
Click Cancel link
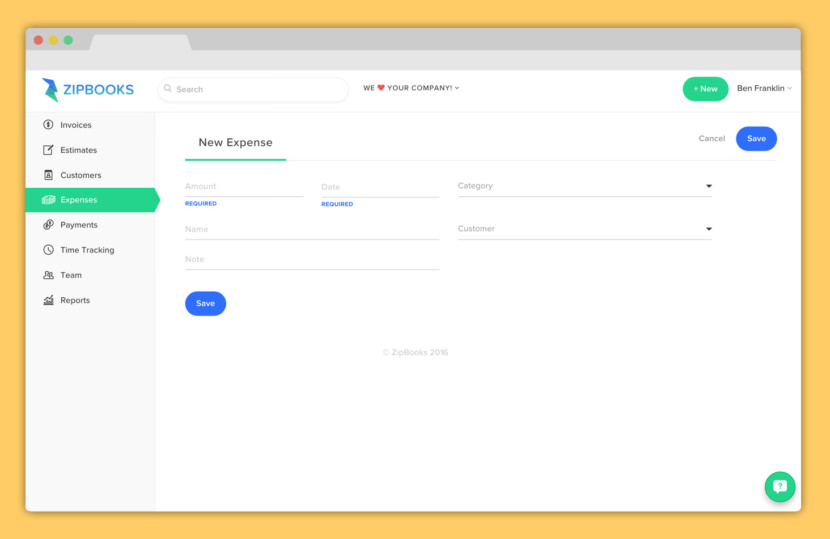click(711, 138)
